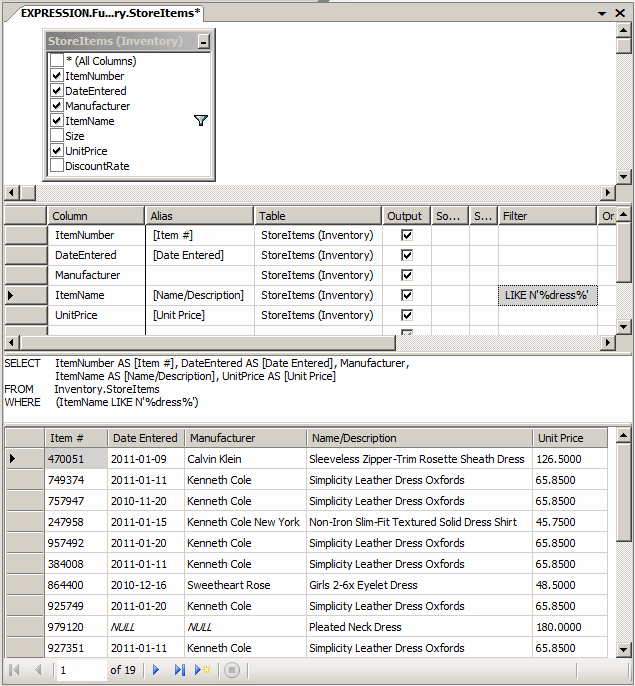Click the current record number field
635x686 pixels.
[81, 670]
